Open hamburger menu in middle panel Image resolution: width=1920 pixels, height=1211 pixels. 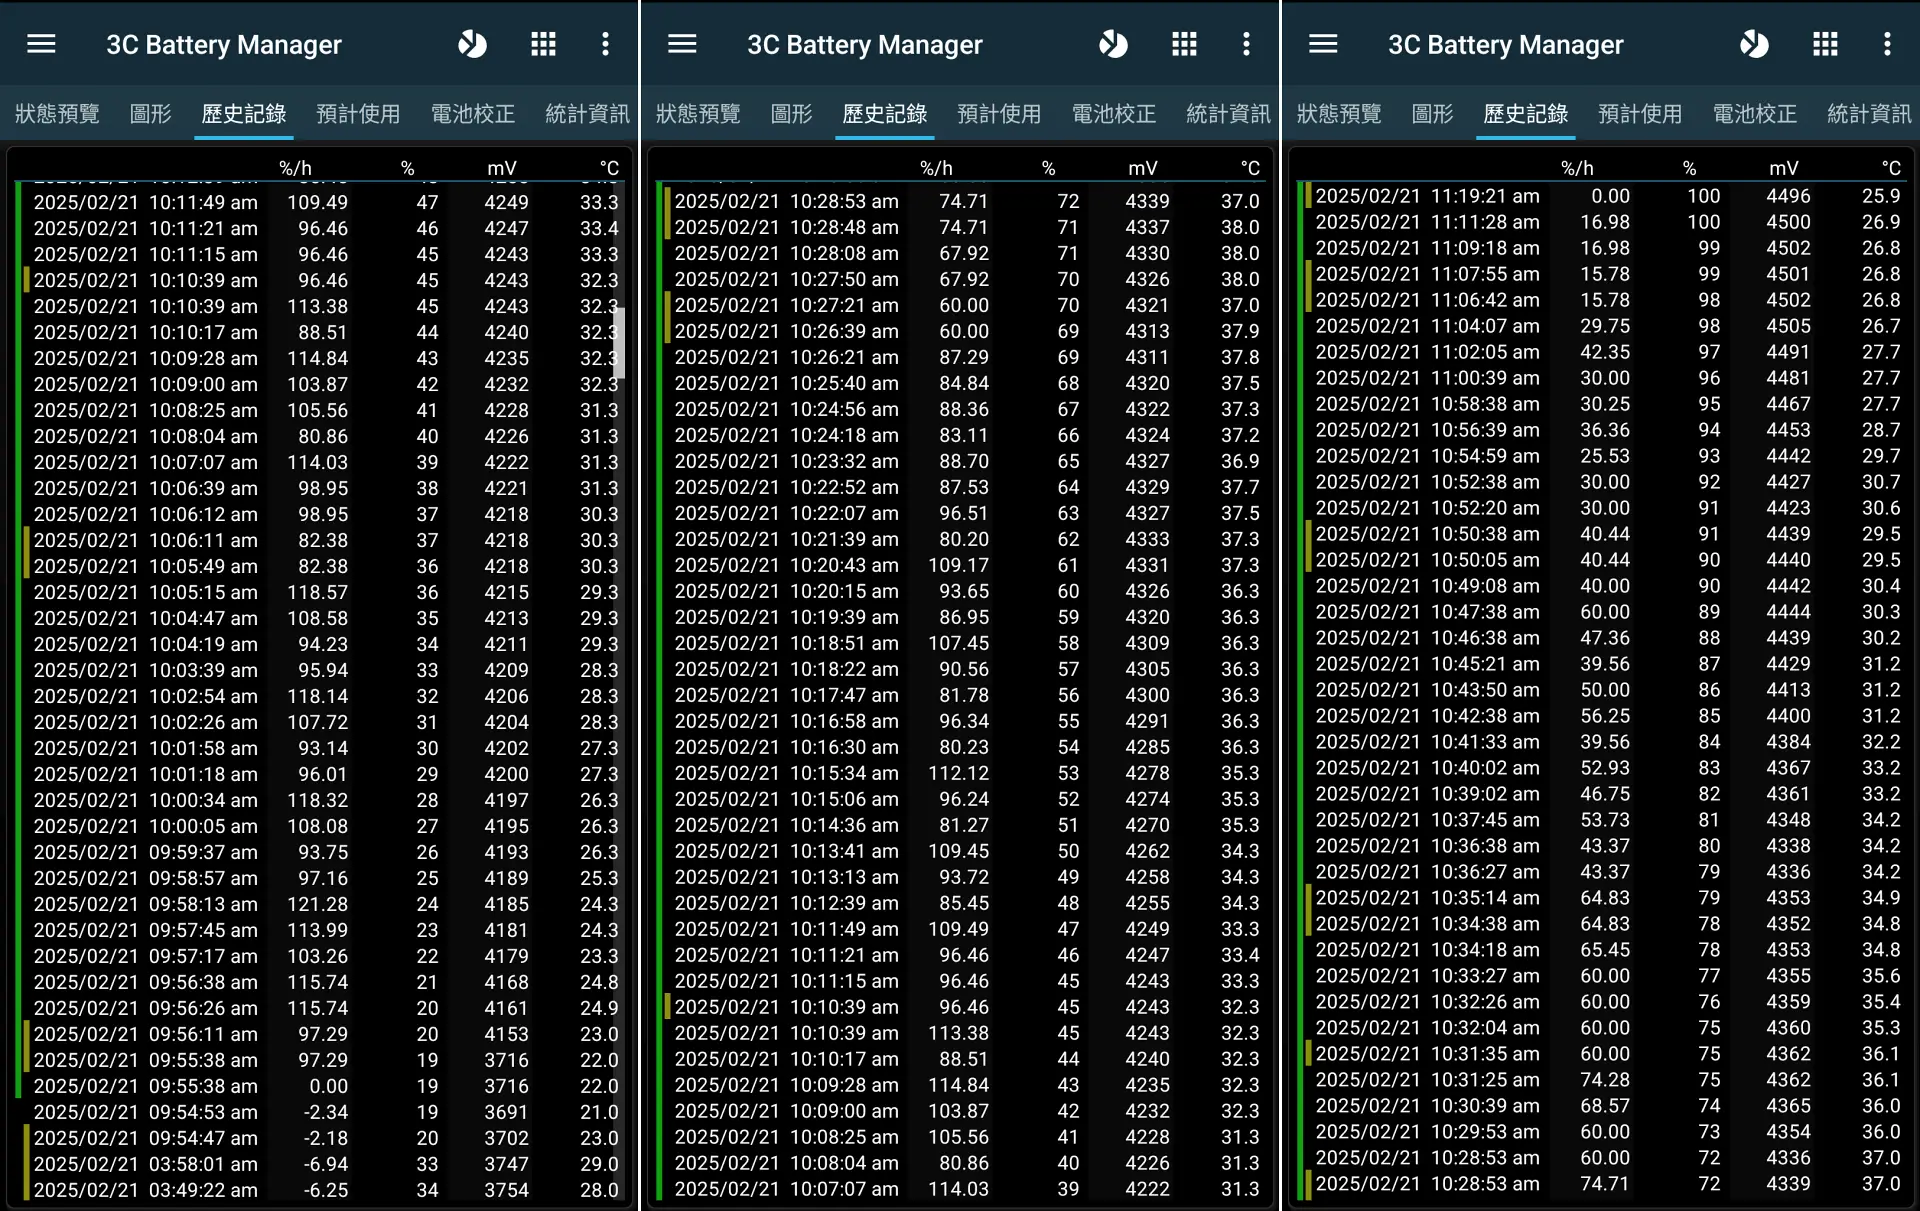pos(682,44)
